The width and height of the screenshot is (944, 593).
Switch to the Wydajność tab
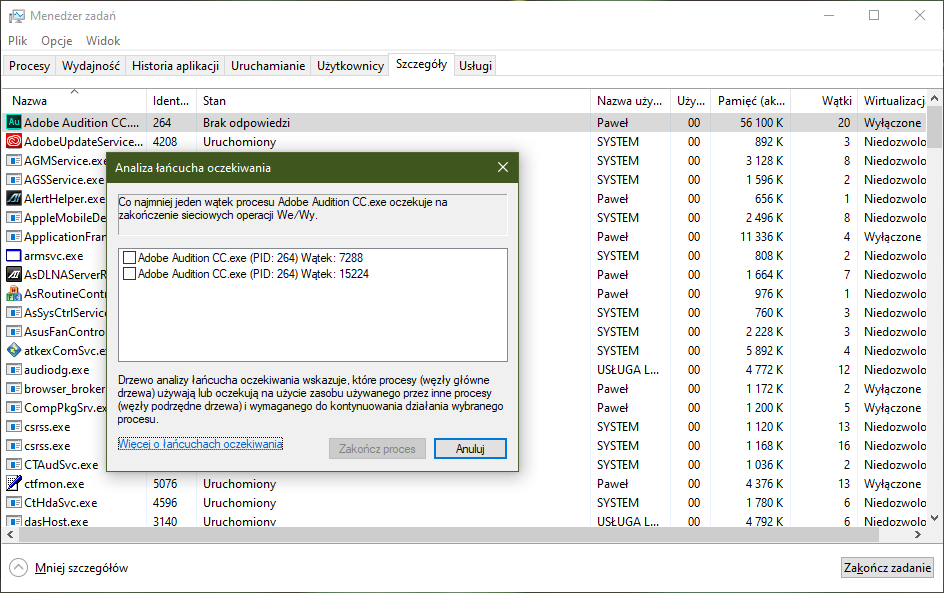click(x=91, y=66)
